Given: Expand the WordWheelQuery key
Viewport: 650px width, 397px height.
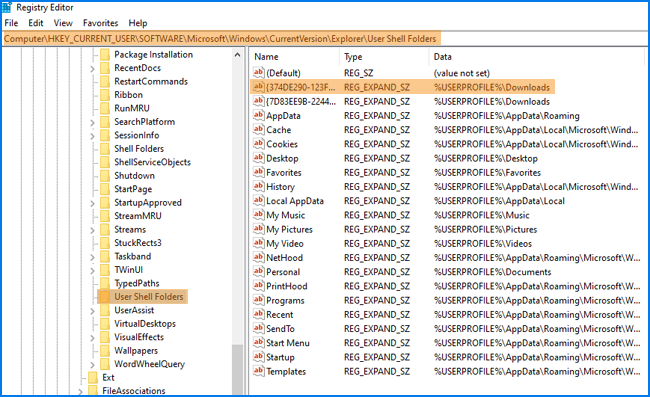Looking at the screenshot, I should click(x=92, y=365).
